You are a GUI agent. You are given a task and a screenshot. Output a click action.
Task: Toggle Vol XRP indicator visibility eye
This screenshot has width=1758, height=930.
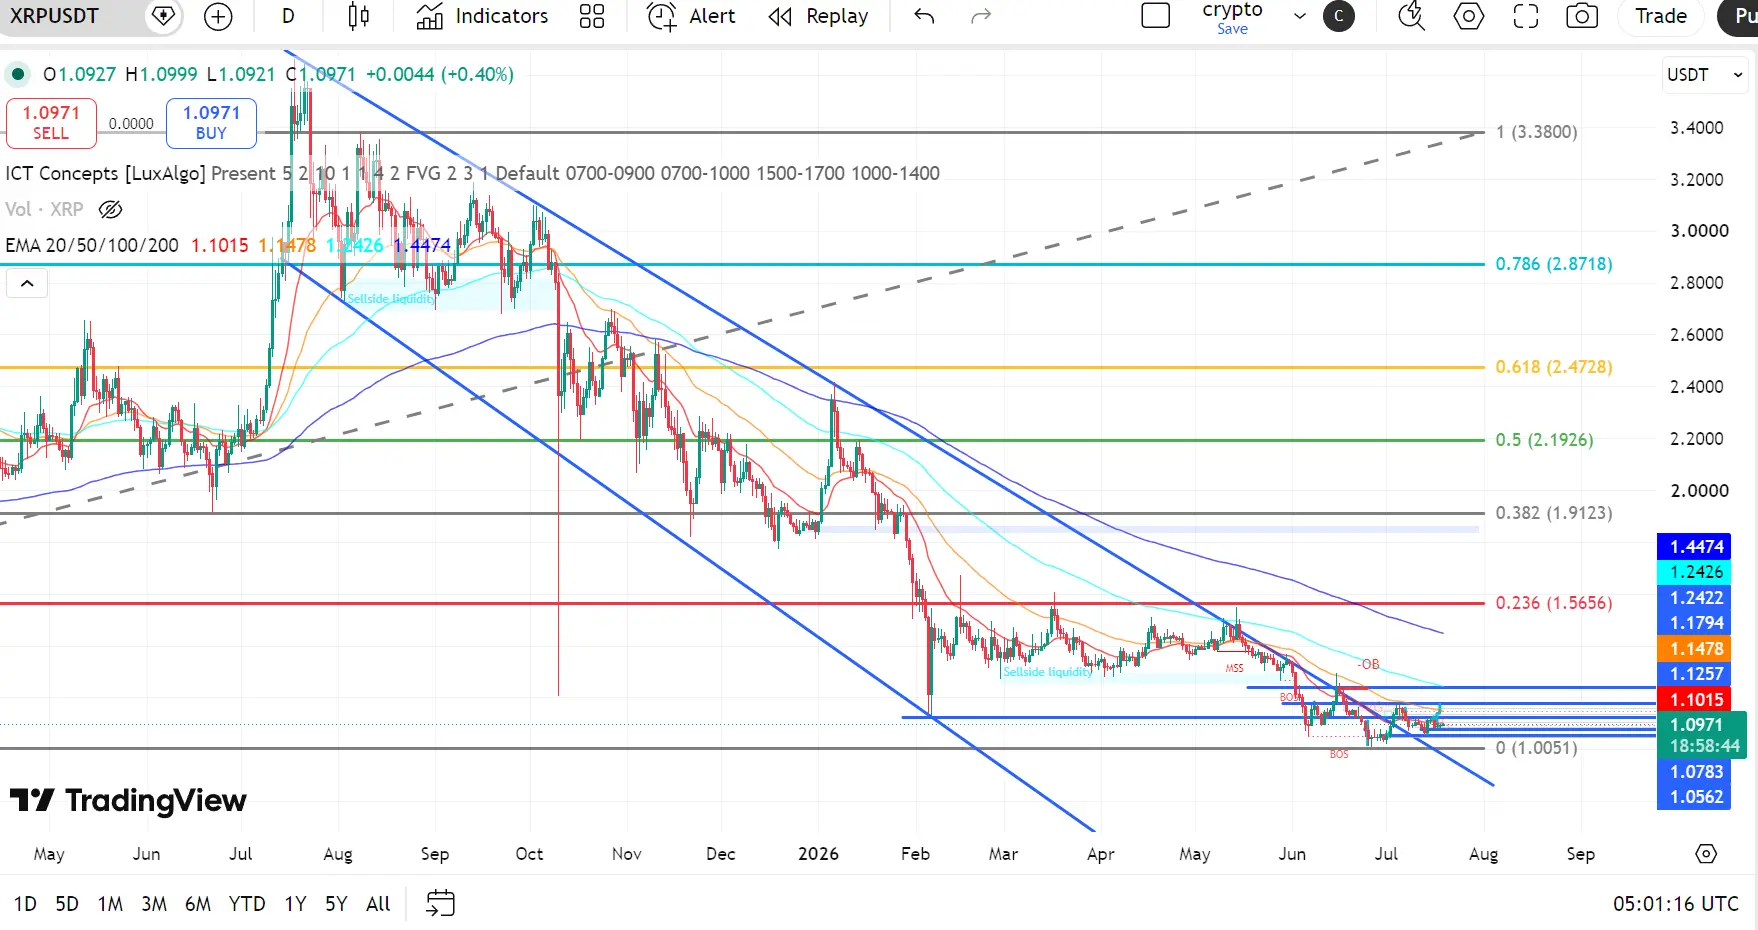pos(111,209)
